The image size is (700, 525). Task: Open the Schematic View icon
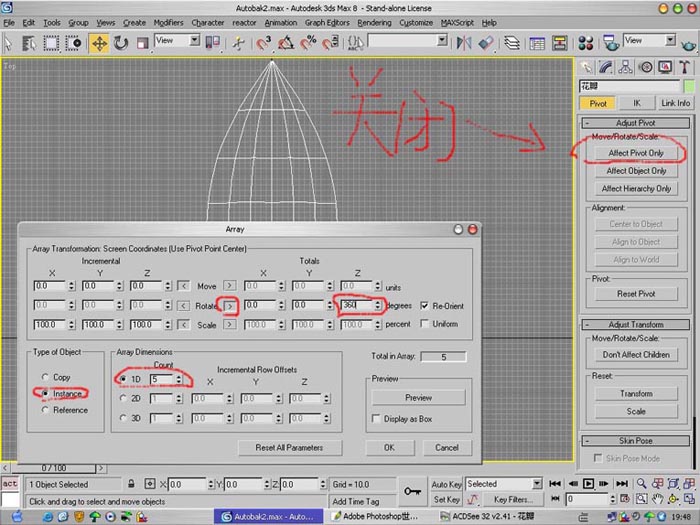pyautogui.click(x=559, y=43)
